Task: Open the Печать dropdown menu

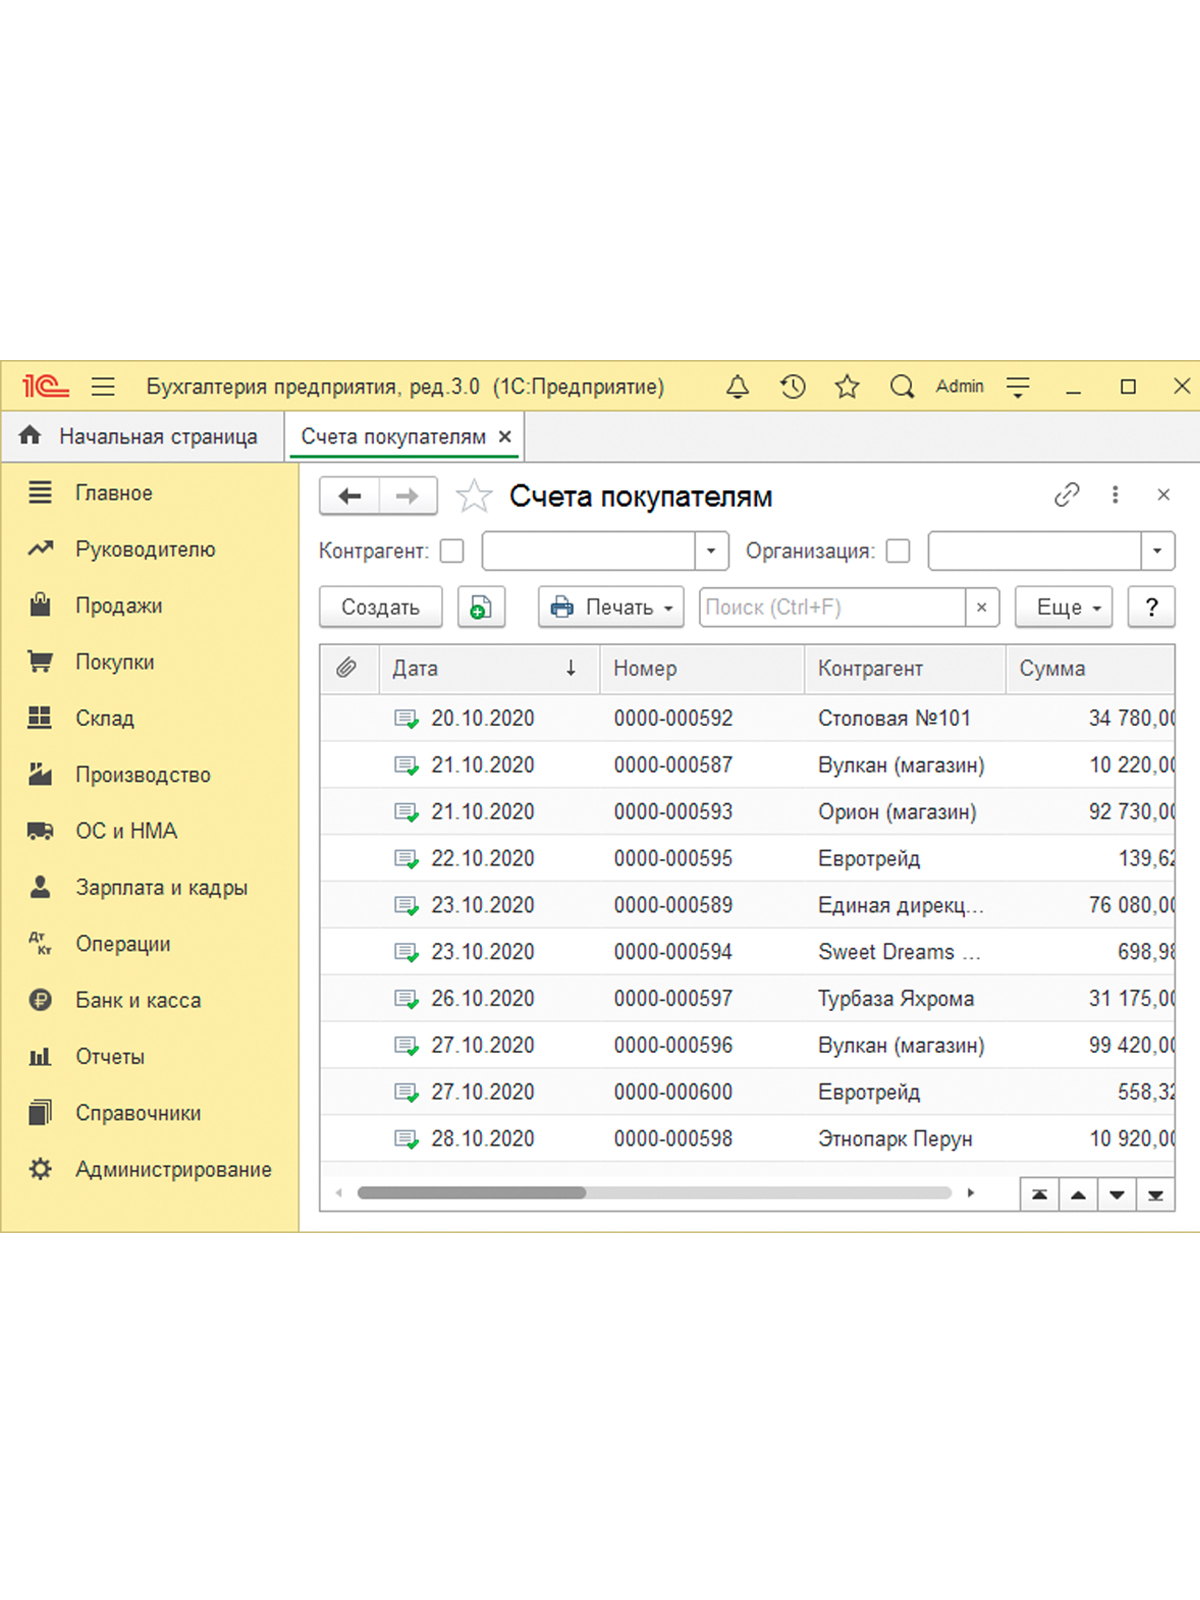Action: click(611, 607)
